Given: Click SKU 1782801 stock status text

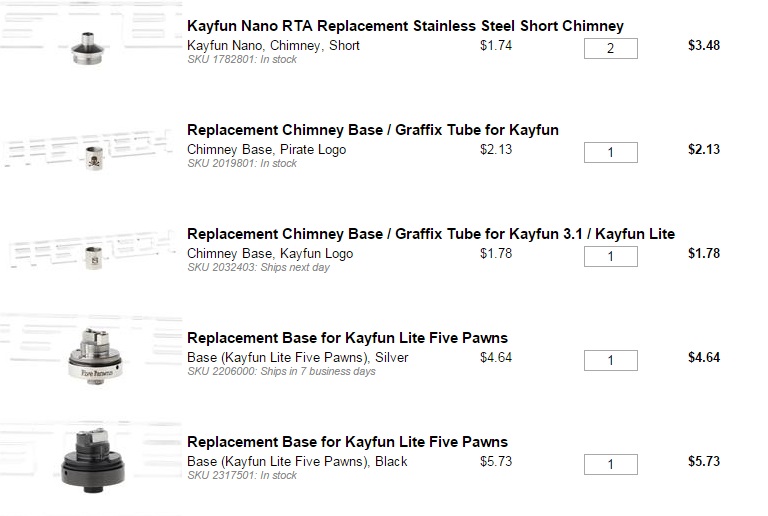Looking at the screenshot, I should click(x=242, y=59).
